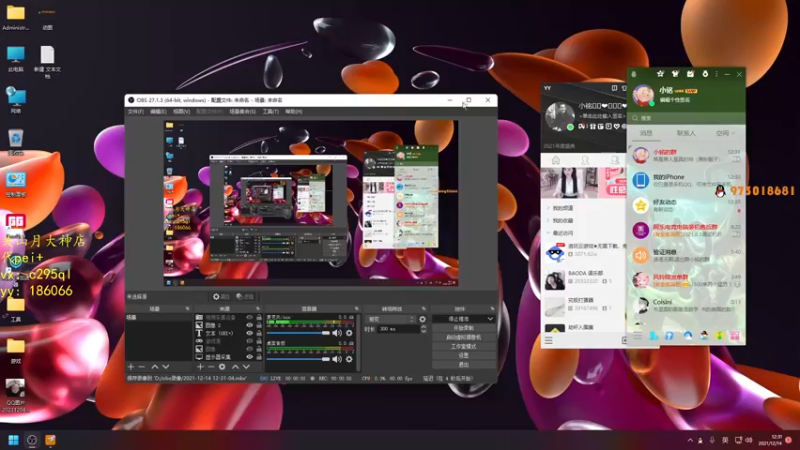Click the 设置 button in OBS controls
Viewport: 800px width, 450px height.
464,355
